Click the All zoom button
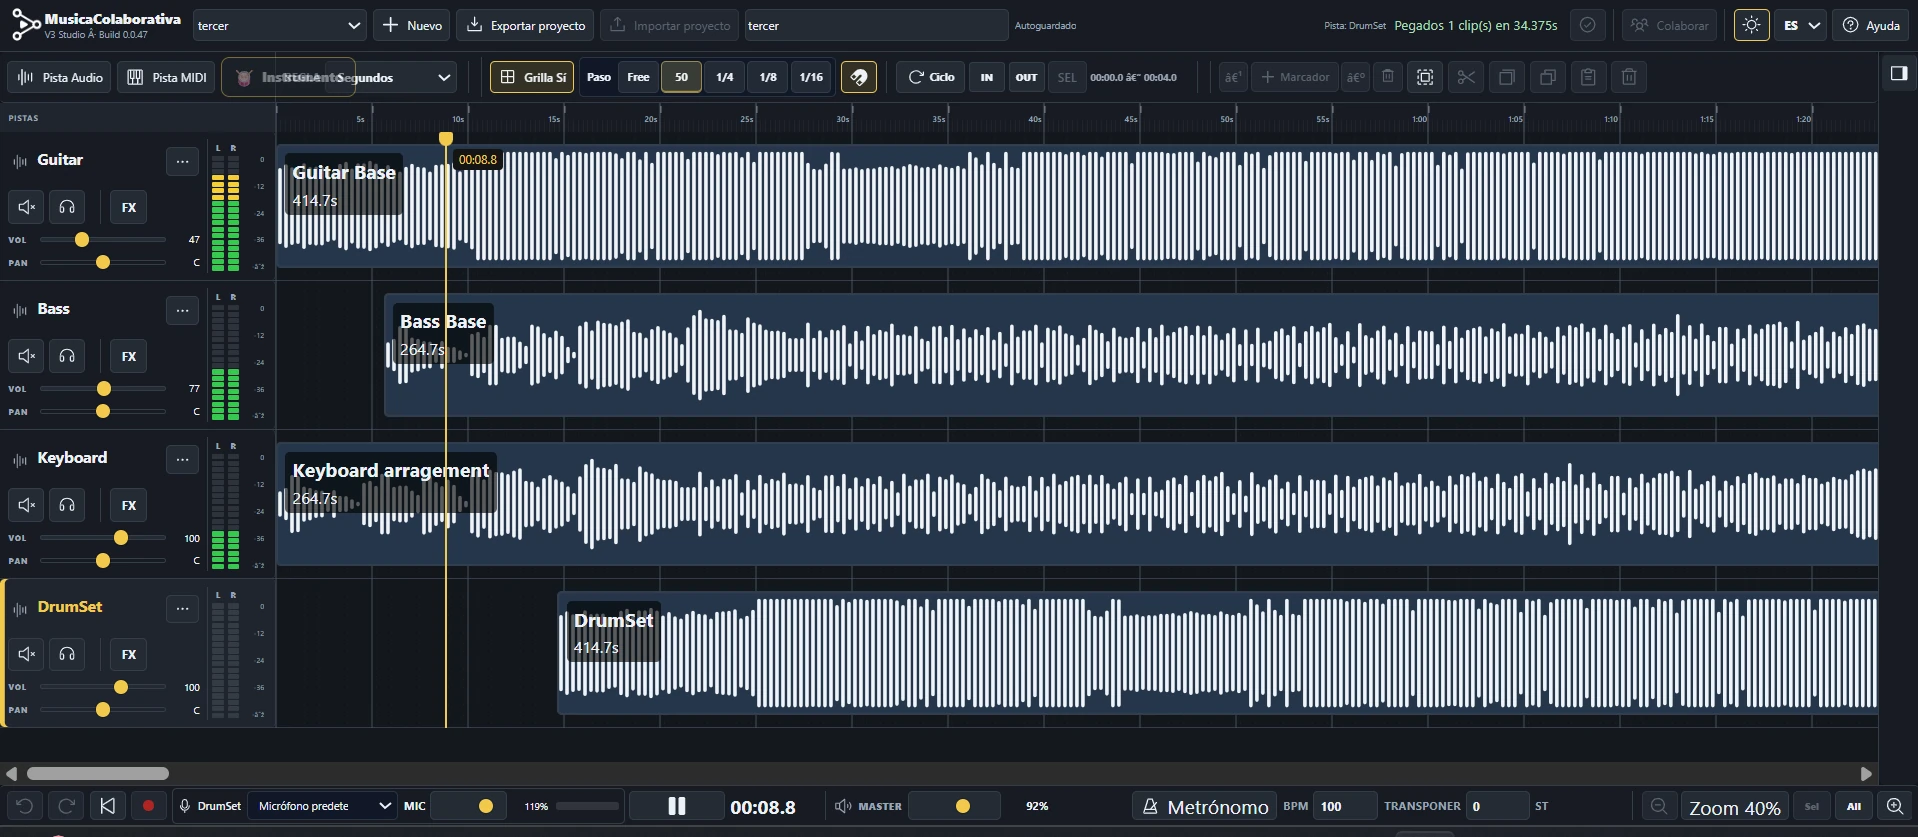1918x837 pixels. 1853,806
